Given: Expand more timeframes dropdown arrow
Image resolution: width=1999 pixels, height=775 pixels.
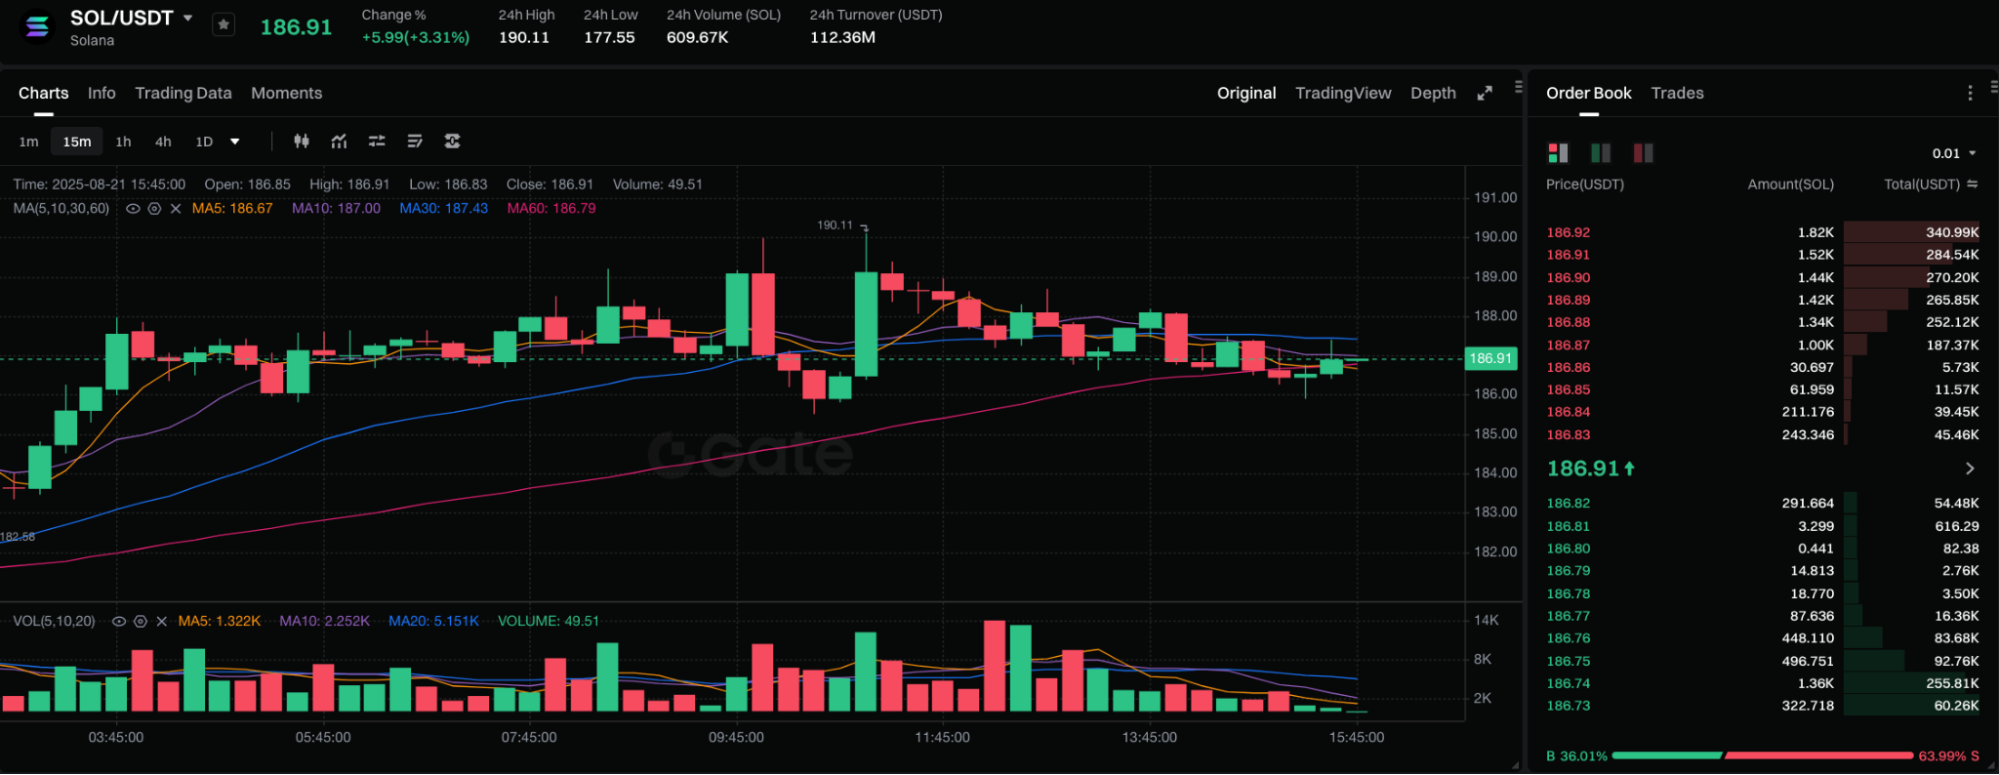Looking at the screenshot, I should [235, 142].
